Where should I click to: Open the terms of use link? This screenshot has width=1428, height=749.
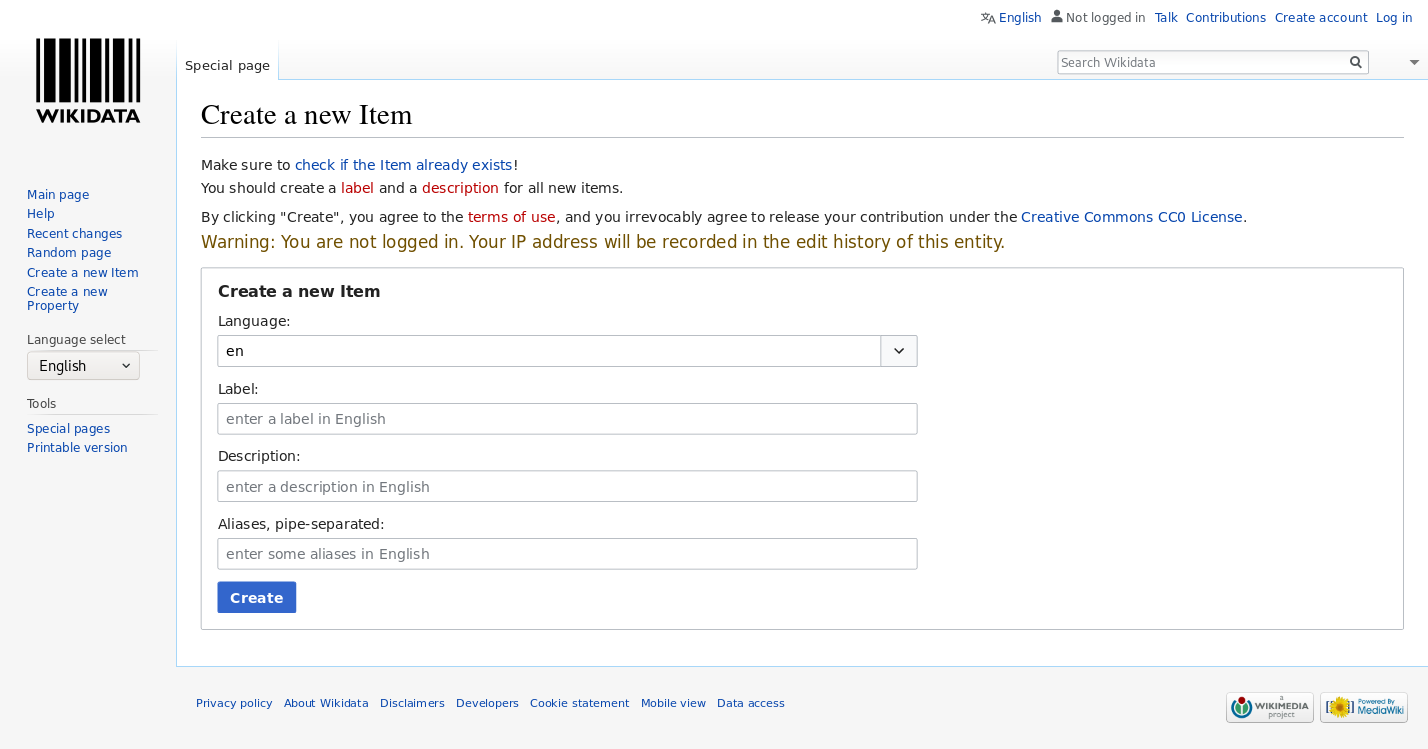[x=511, y=217]
